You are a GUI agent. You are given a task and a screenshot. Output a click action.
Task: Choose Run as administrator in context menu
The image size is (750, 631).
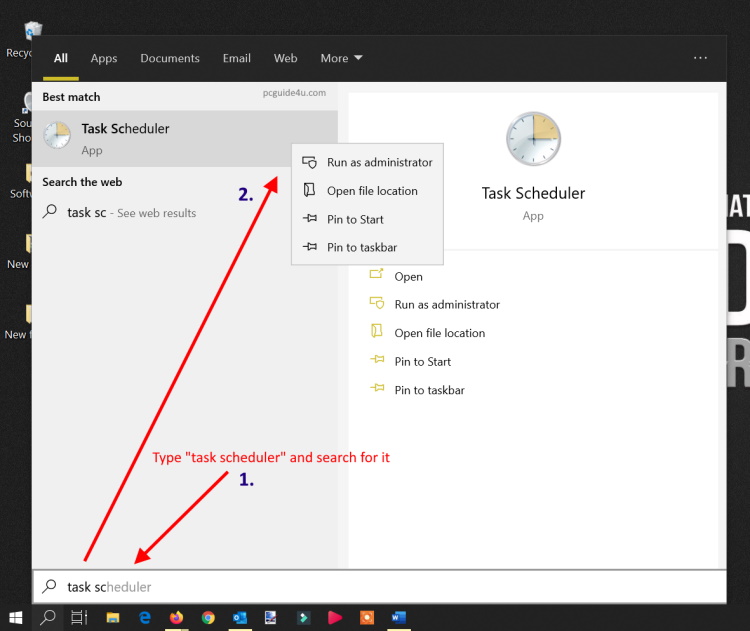[x=379, y=162]
